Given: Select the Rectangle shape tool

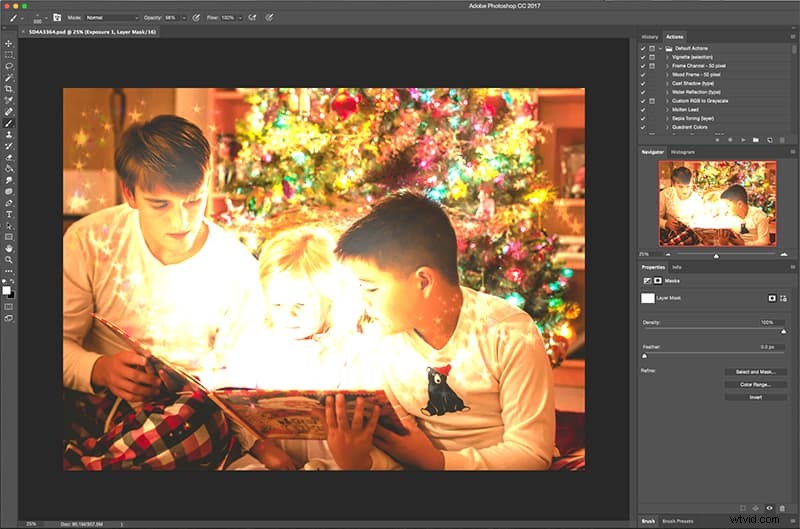Looking at the screenshot, I should coord(9,237).
